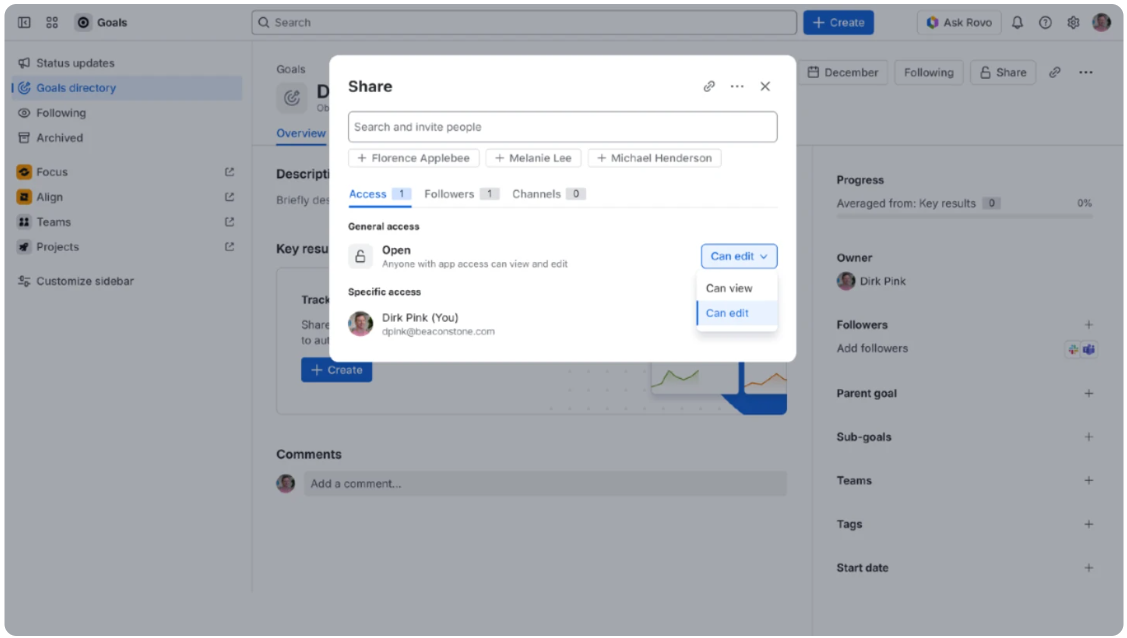Open the December date button
Image resolution: width=1127 pixels, height=638 pixels.
point(843,72)
